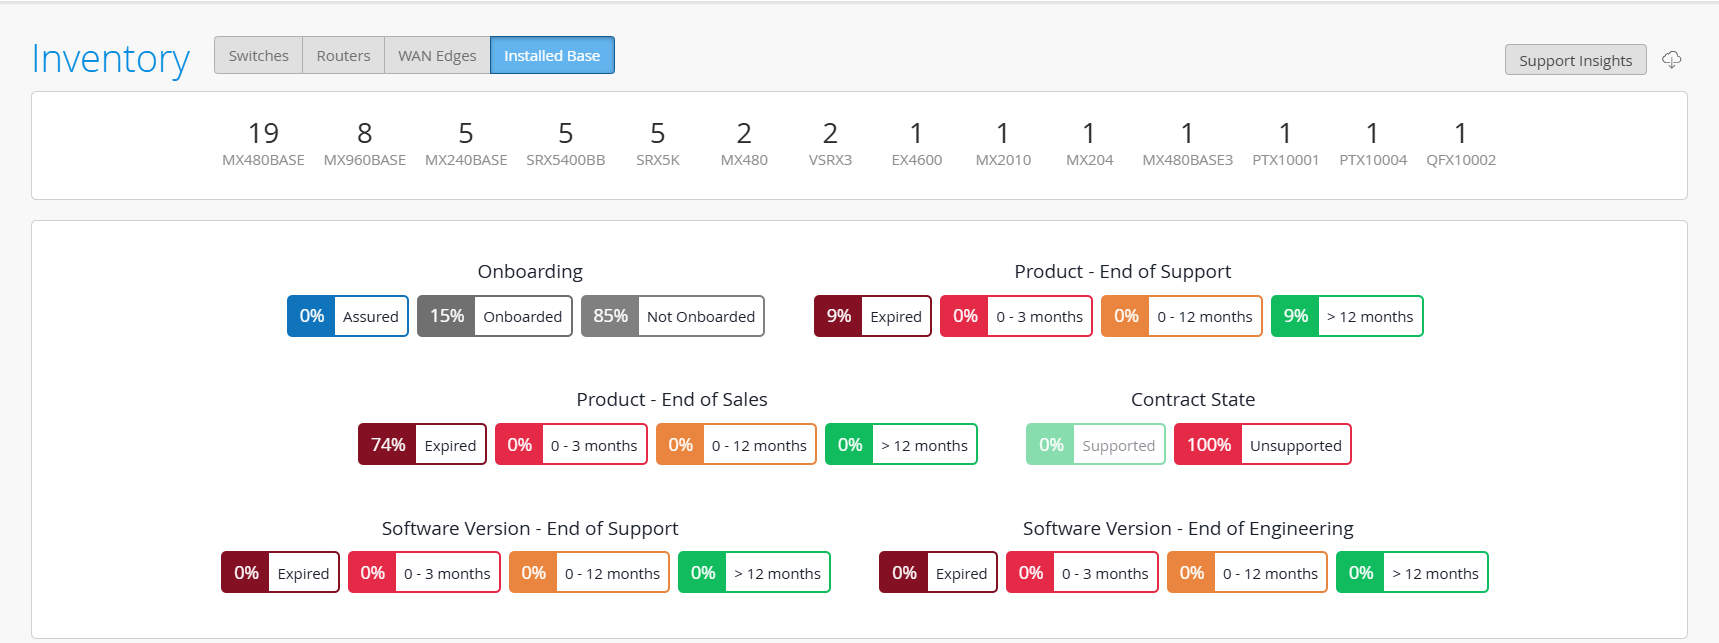
Task: Filter Product End of Support Expired 9%
Action: tap(873, 316)
